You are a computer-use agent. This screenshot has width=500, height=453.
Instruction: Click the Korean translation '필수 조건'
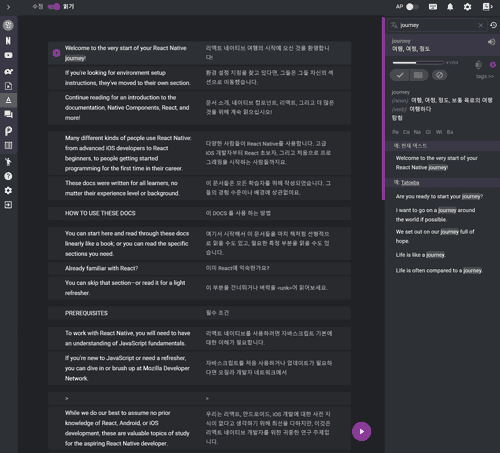tap(217, 313)
